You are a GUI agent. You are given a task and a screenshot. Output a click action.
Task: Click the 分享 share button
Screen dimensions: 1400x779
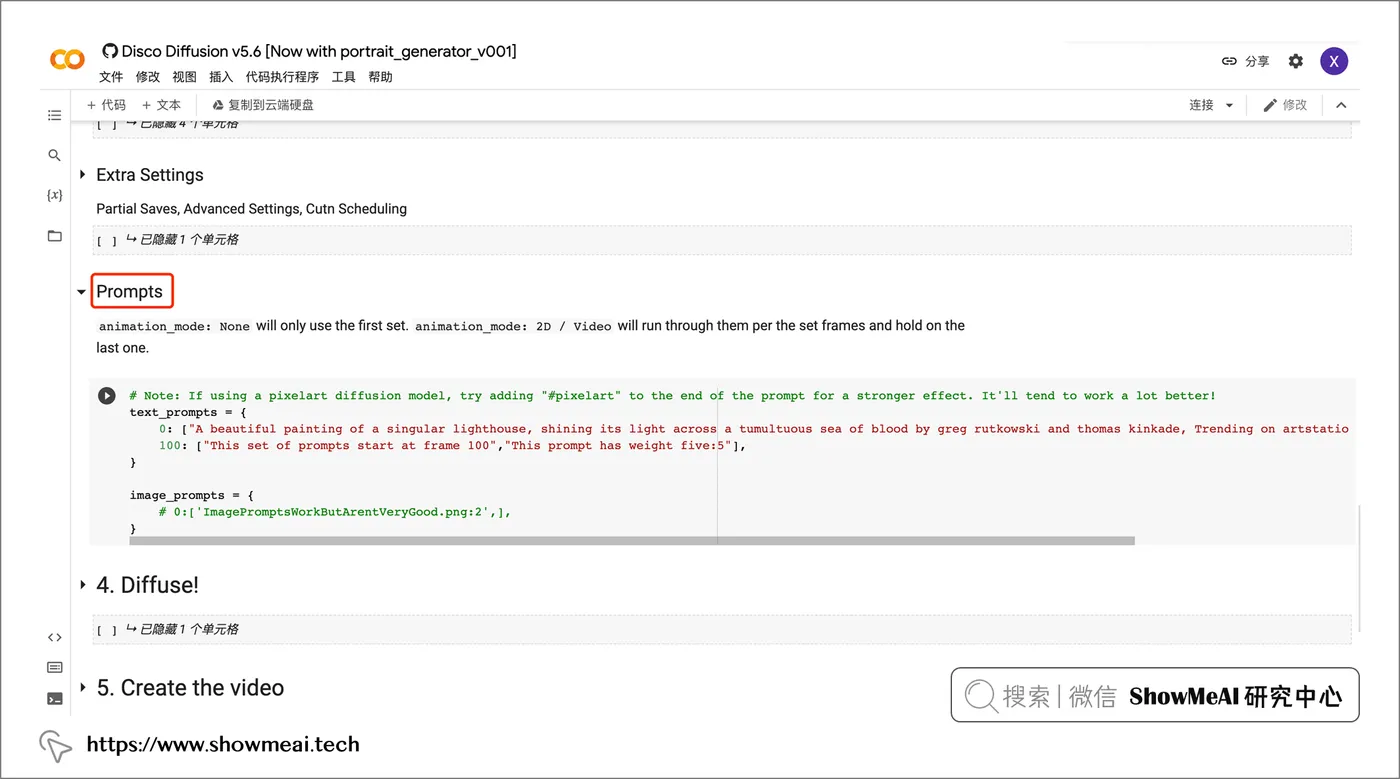coord(1245,62)
